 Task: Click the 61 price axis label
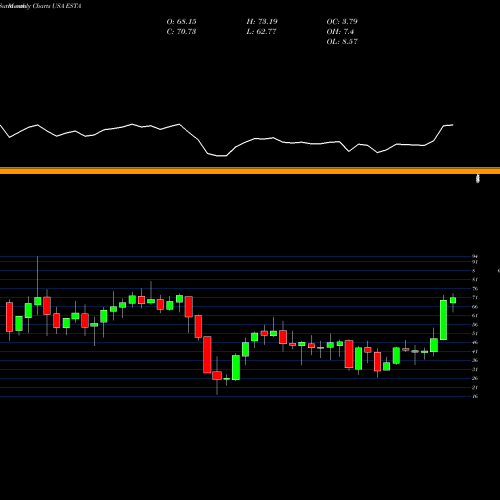[475, 315]
